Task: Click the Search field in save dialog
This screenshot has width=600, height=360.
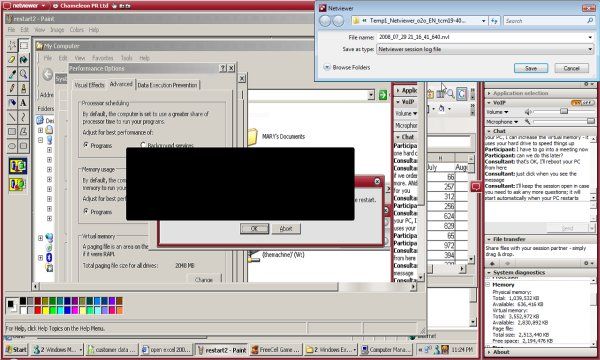Action: pyautogui.click(x=549, y=21)
